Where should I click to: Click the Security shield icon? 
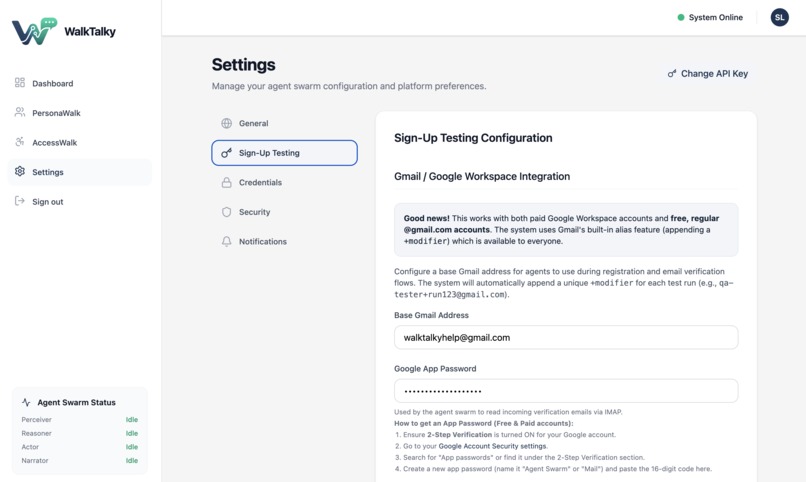click(226, 212)
